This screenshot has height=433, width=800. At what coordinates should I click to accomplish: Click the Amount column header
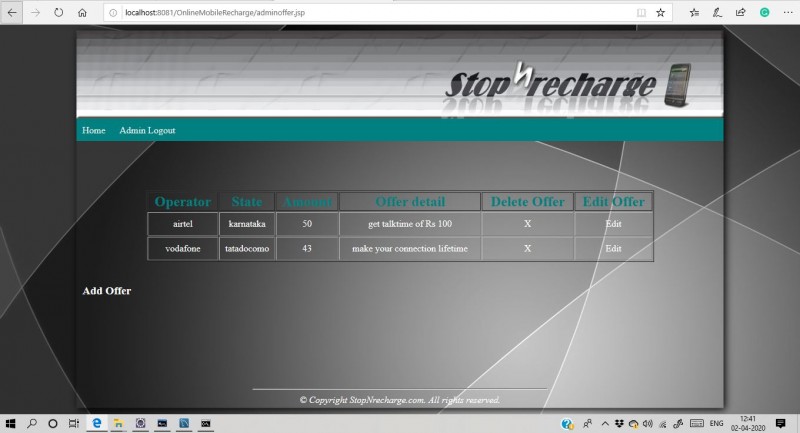(307, 201)
